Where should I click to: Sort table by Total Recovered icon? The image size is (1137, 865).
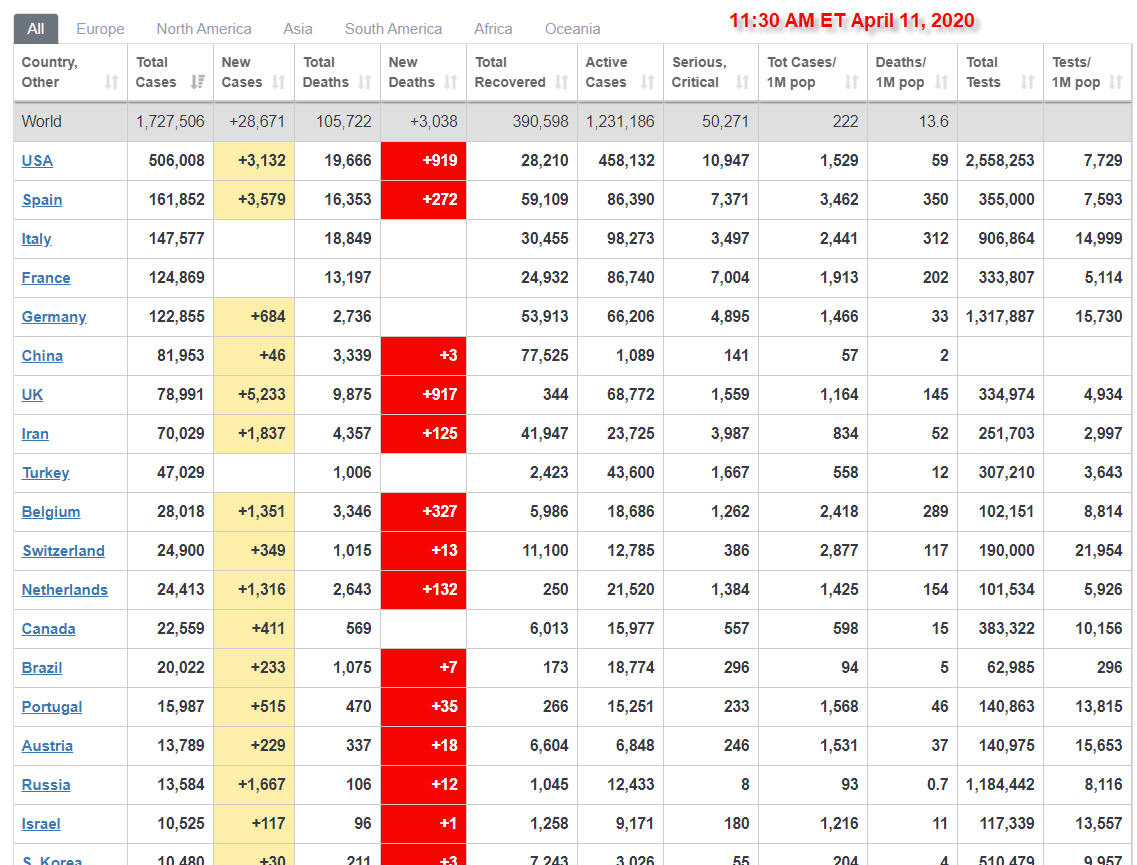click(x=562, y=82)
